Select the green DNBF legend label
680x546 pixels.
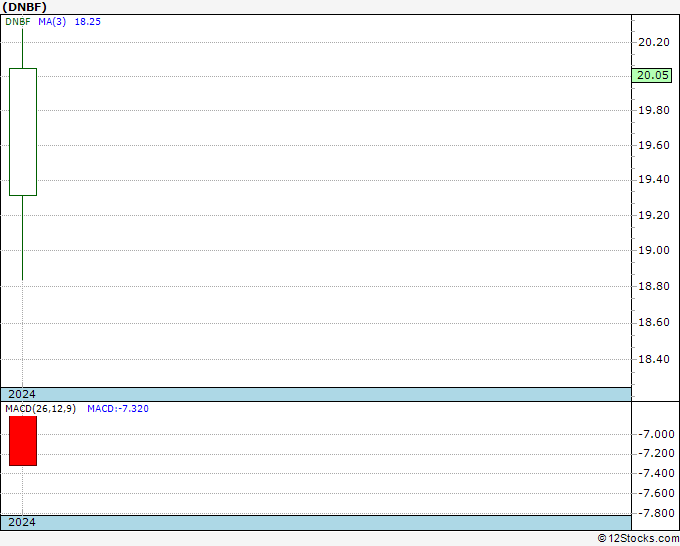pos(18,22)
